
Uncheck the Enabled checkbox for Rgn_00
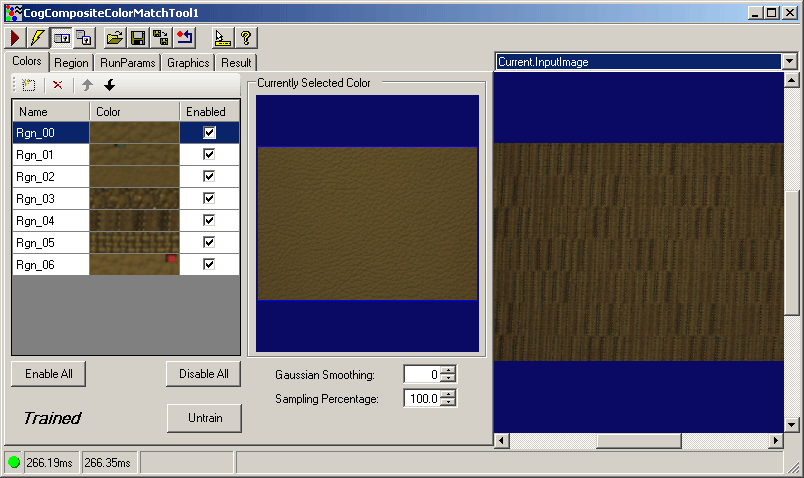pyautogui.click(x=210, y=132)
